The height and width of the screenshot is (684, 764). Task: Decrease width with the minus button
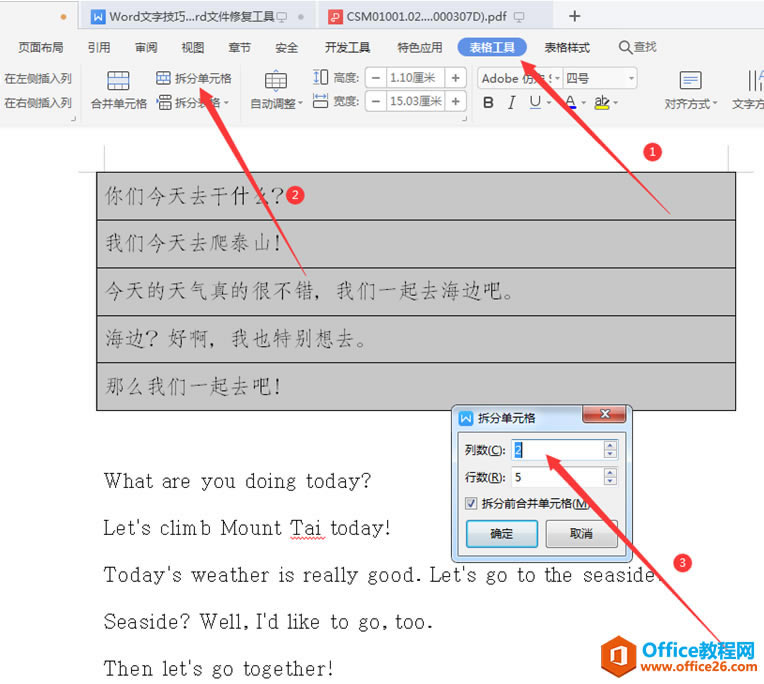coord(376,101)
